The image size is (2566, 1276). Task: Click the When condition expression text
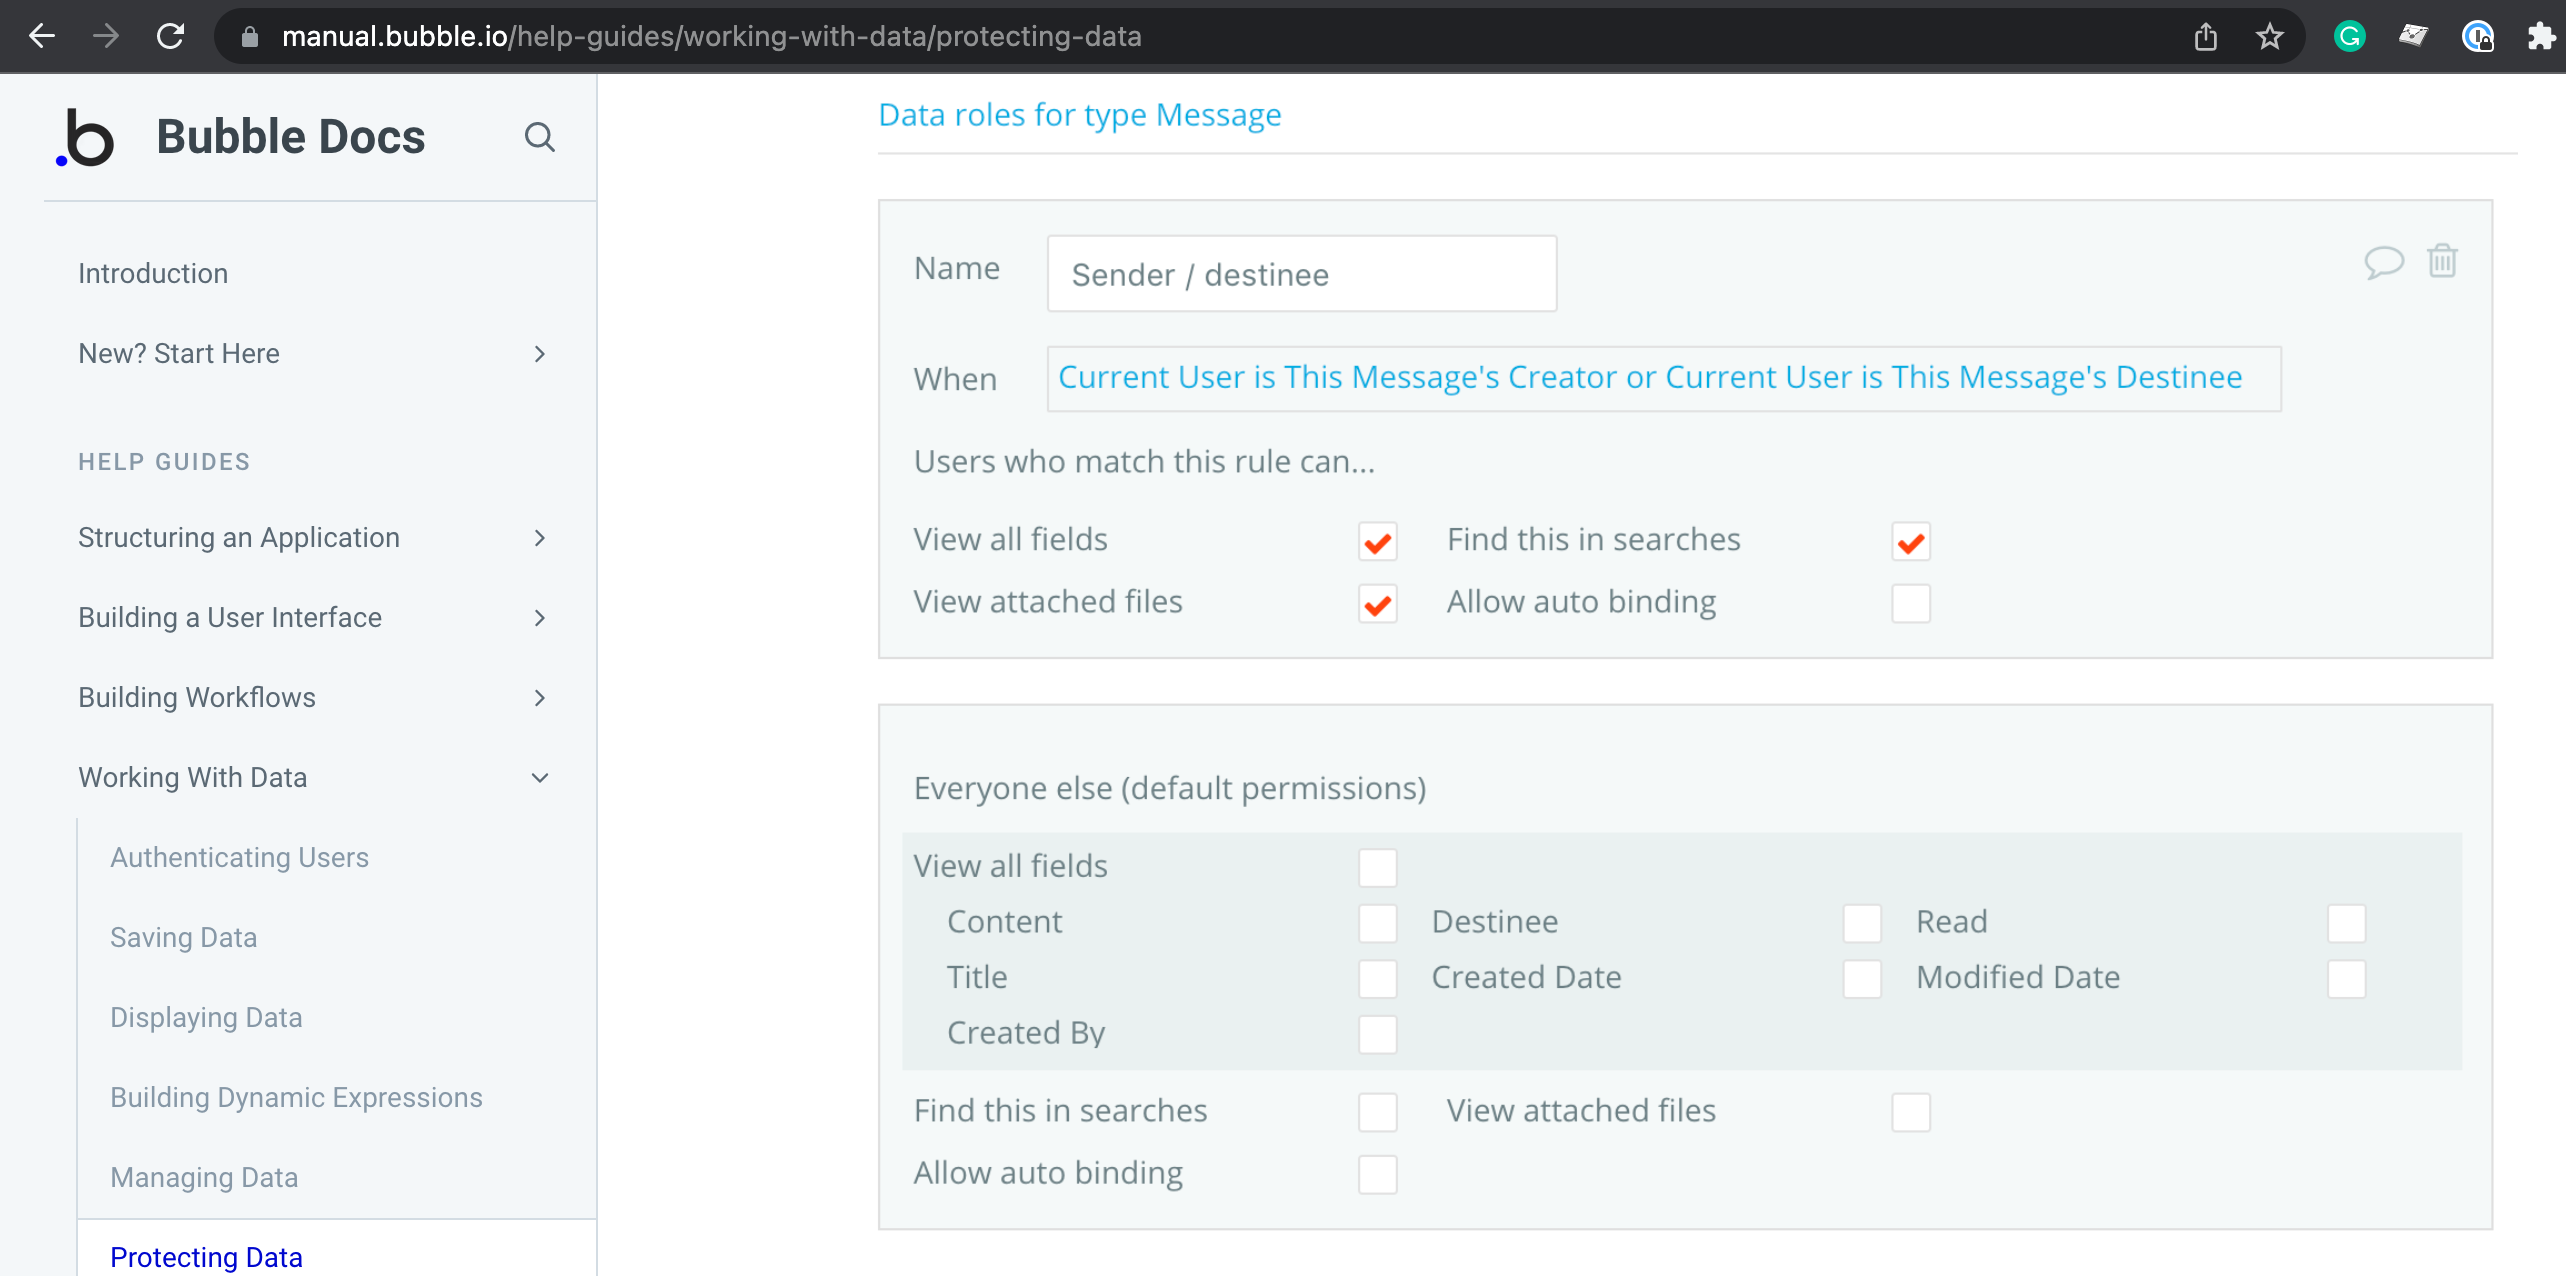pos(1650,378)
